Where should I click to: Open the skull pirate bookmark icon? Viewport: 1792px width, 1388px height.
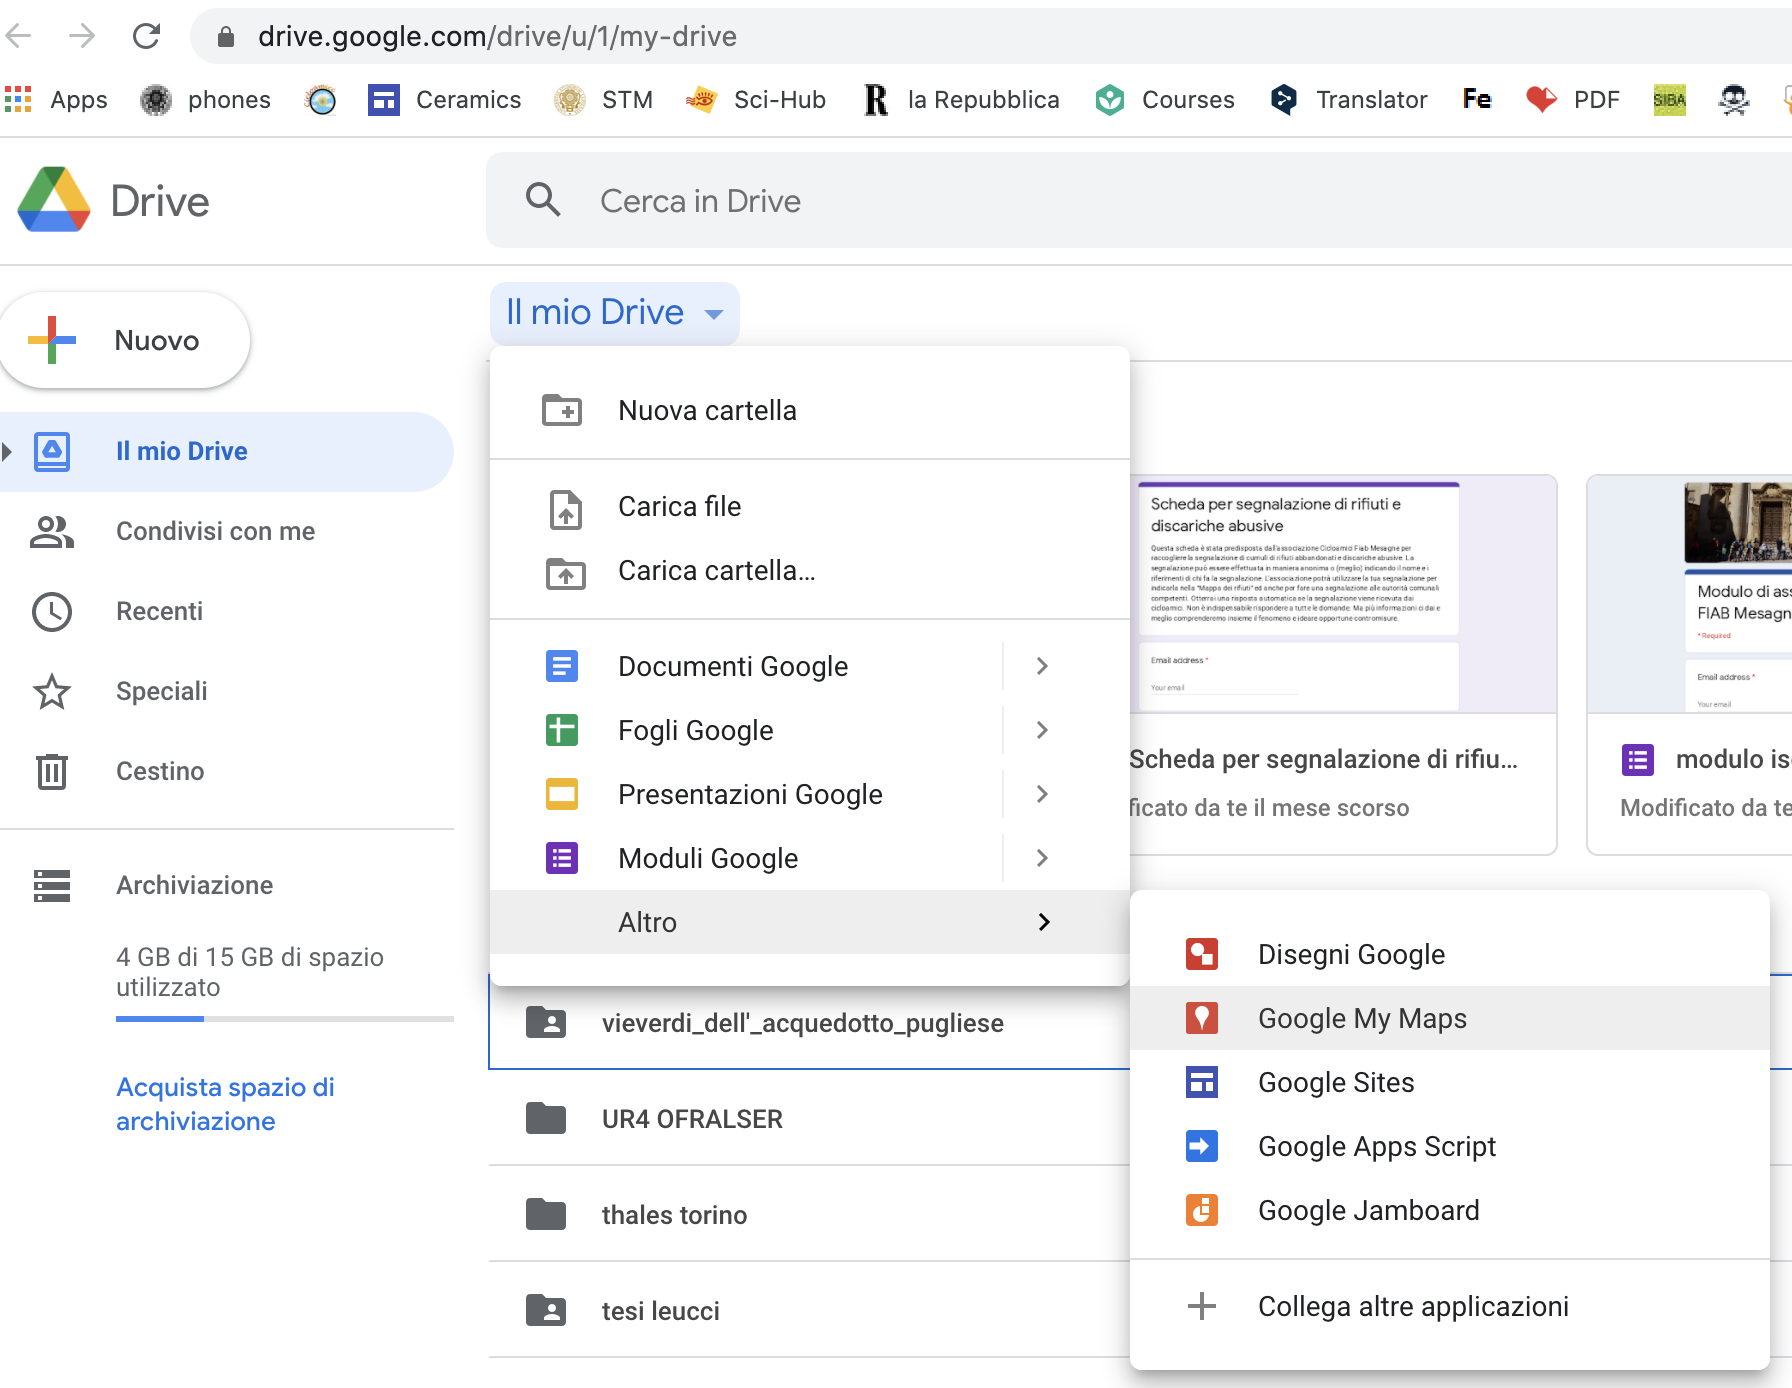(1734, 99)
